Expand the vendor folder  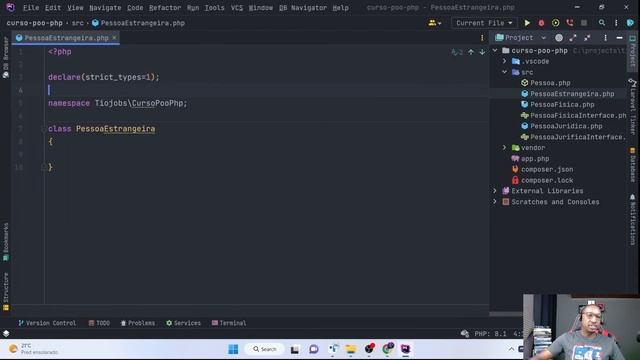pos(505,148)
